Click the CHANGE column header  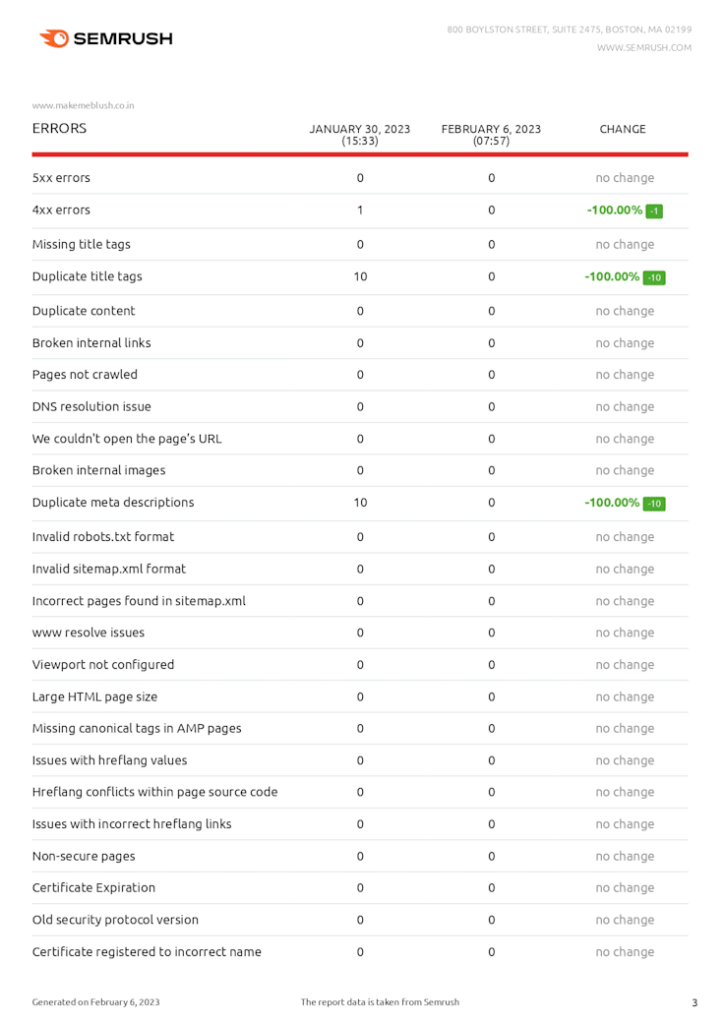622,129
